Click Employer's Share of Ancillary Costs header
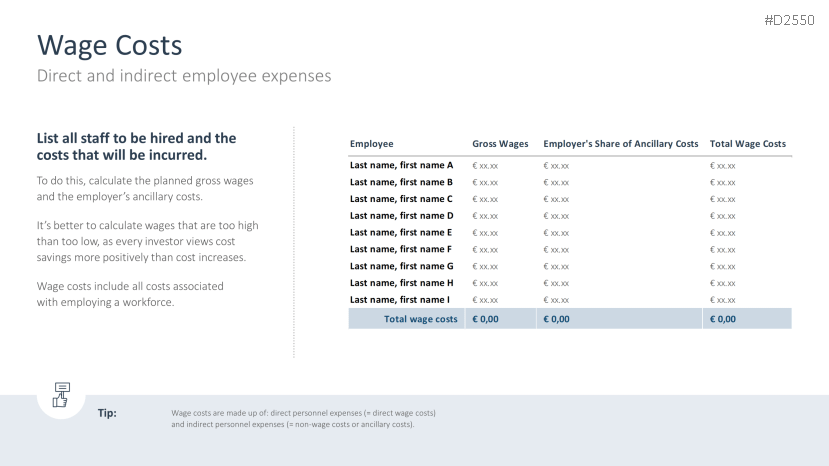 [x=620, y=144]
